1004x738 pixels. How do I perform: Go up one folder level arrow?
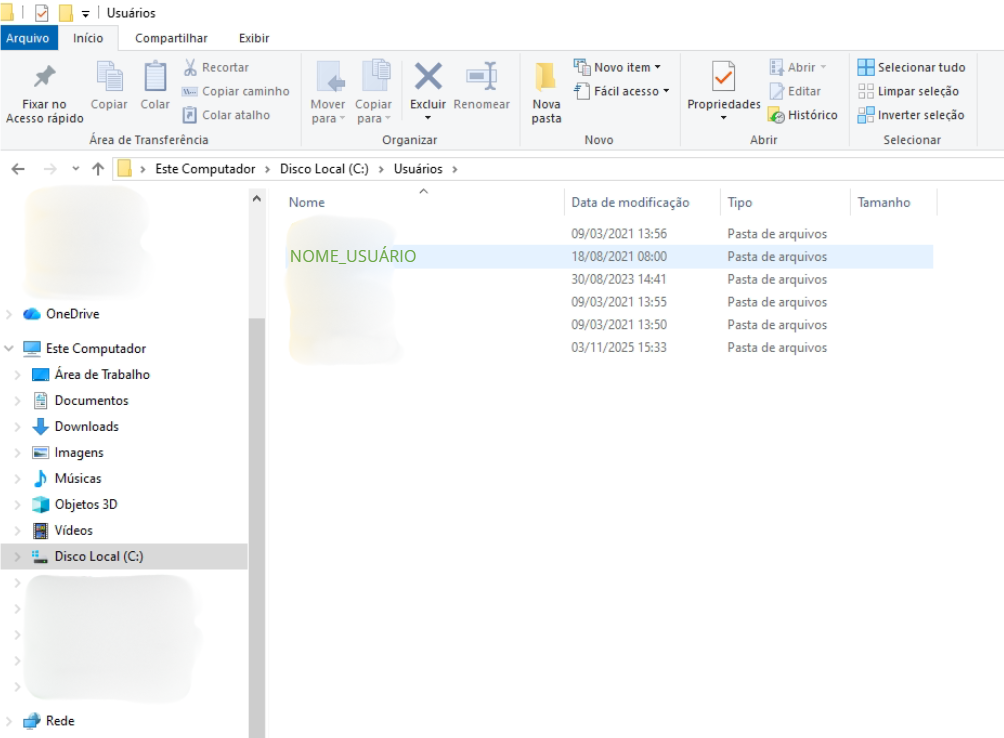pos(98,169)
